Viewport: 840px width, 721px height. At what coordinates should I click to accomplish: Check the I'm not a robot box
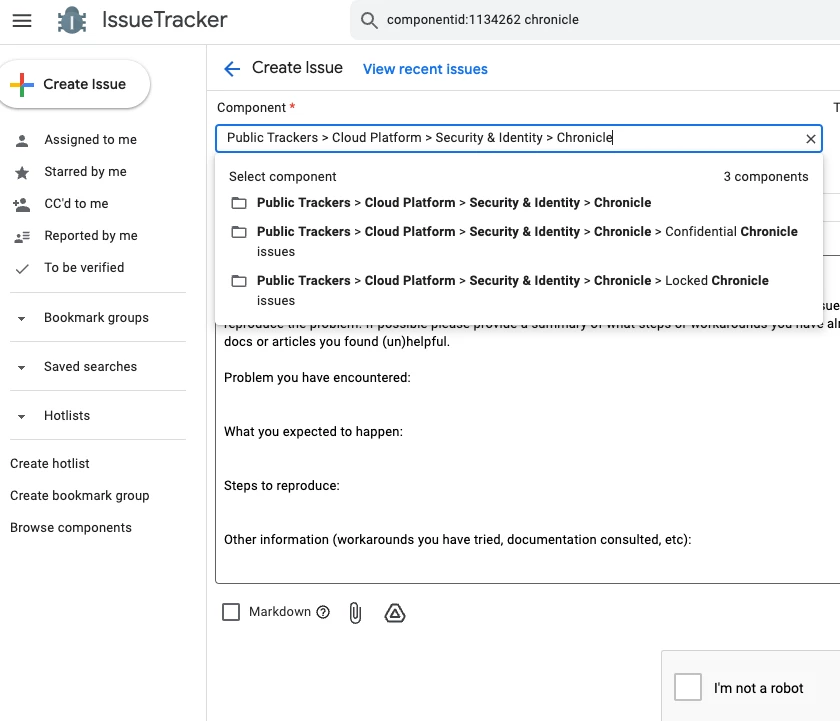click(688, 687)
